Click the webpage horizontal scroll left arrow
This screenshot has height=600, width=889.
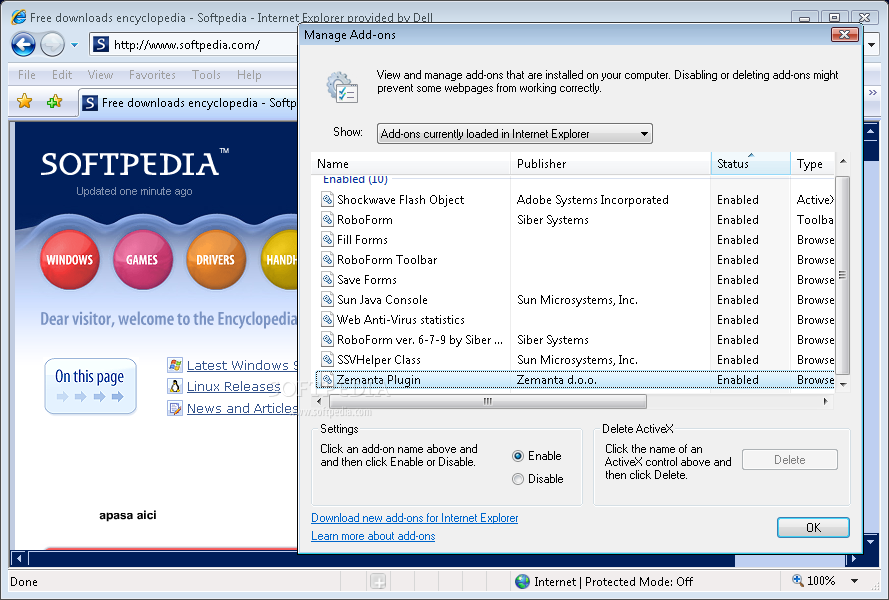click(19, 559)
